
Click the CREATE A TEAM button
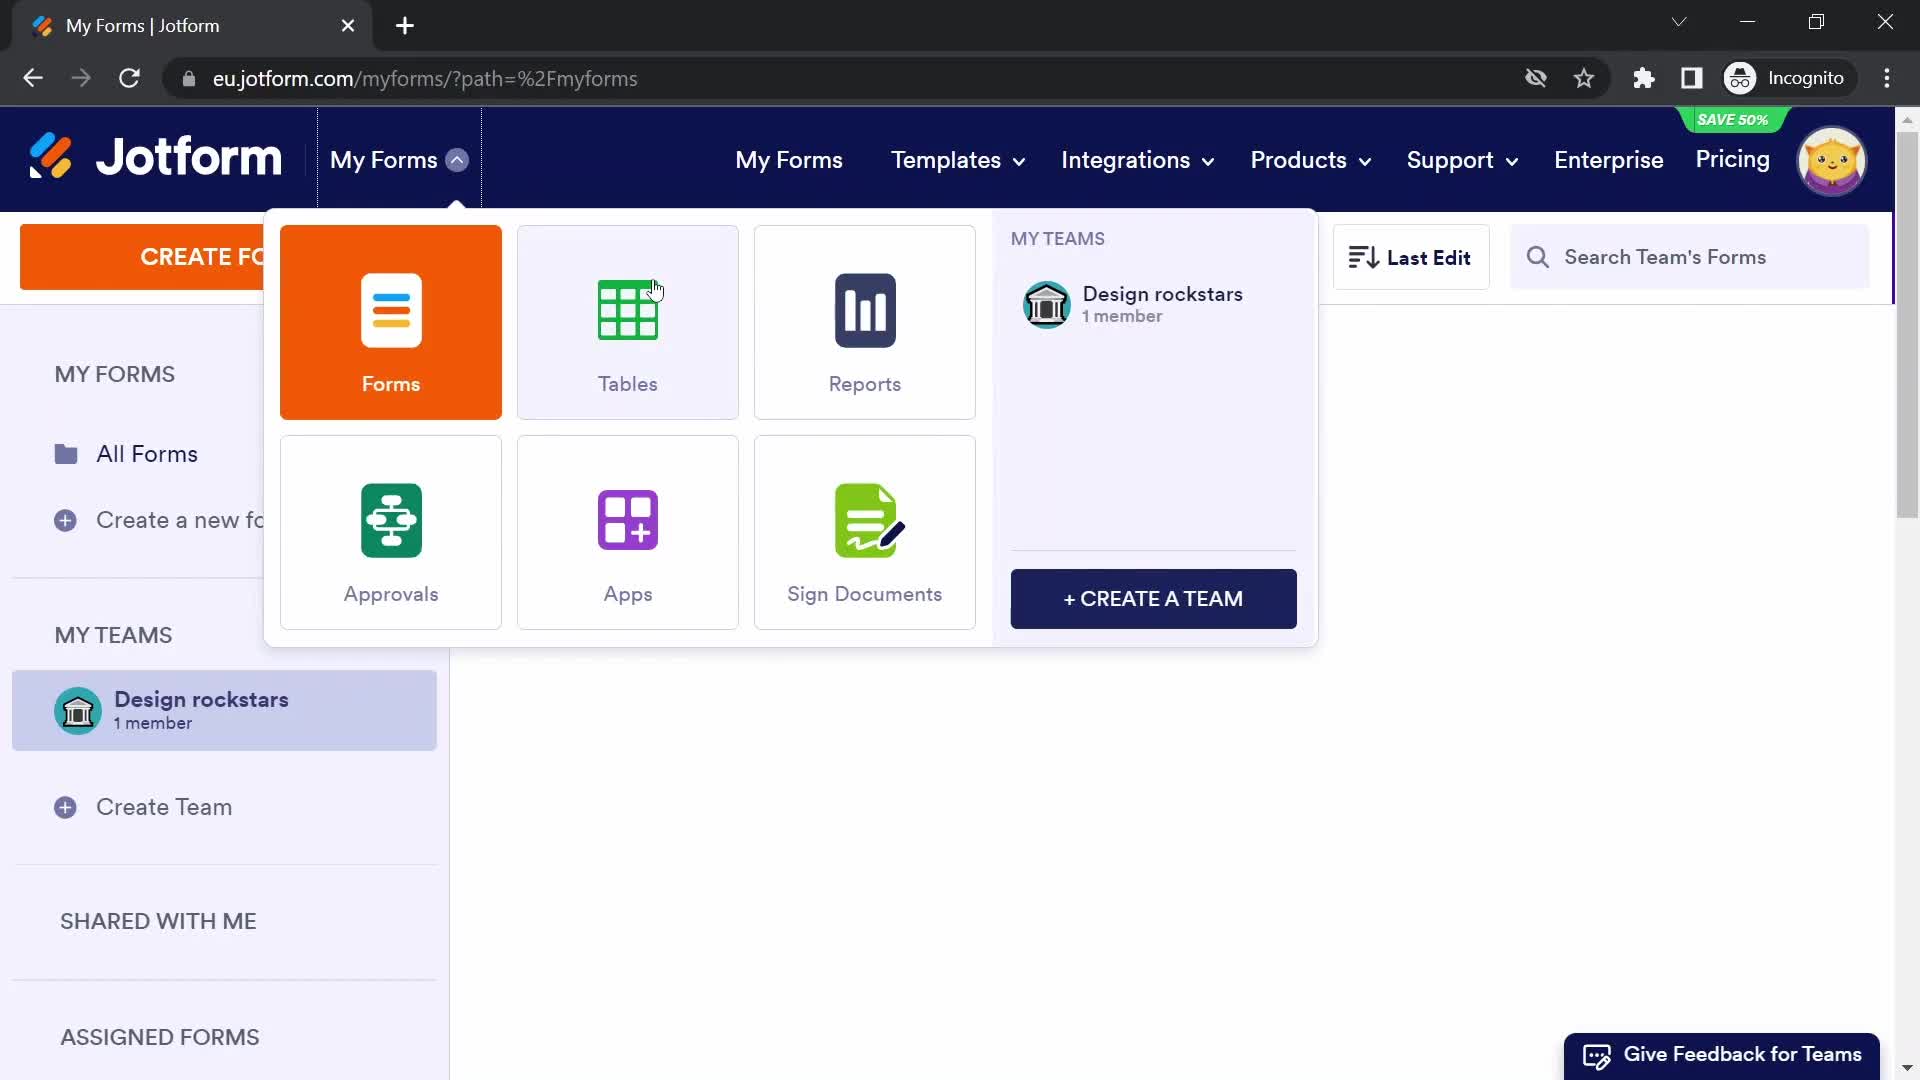click(x=1154, y=599)
